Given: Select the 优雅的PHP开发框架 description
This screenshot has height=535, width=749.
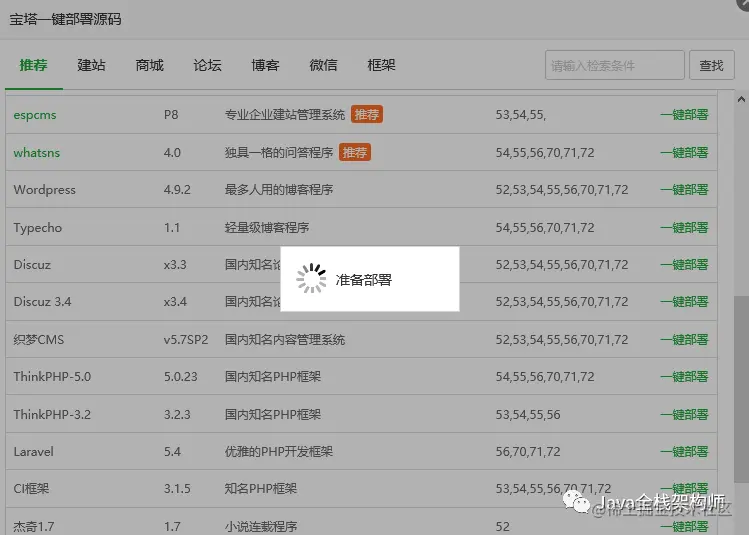Looking at the screenshot, I should [x=278, y=451].
